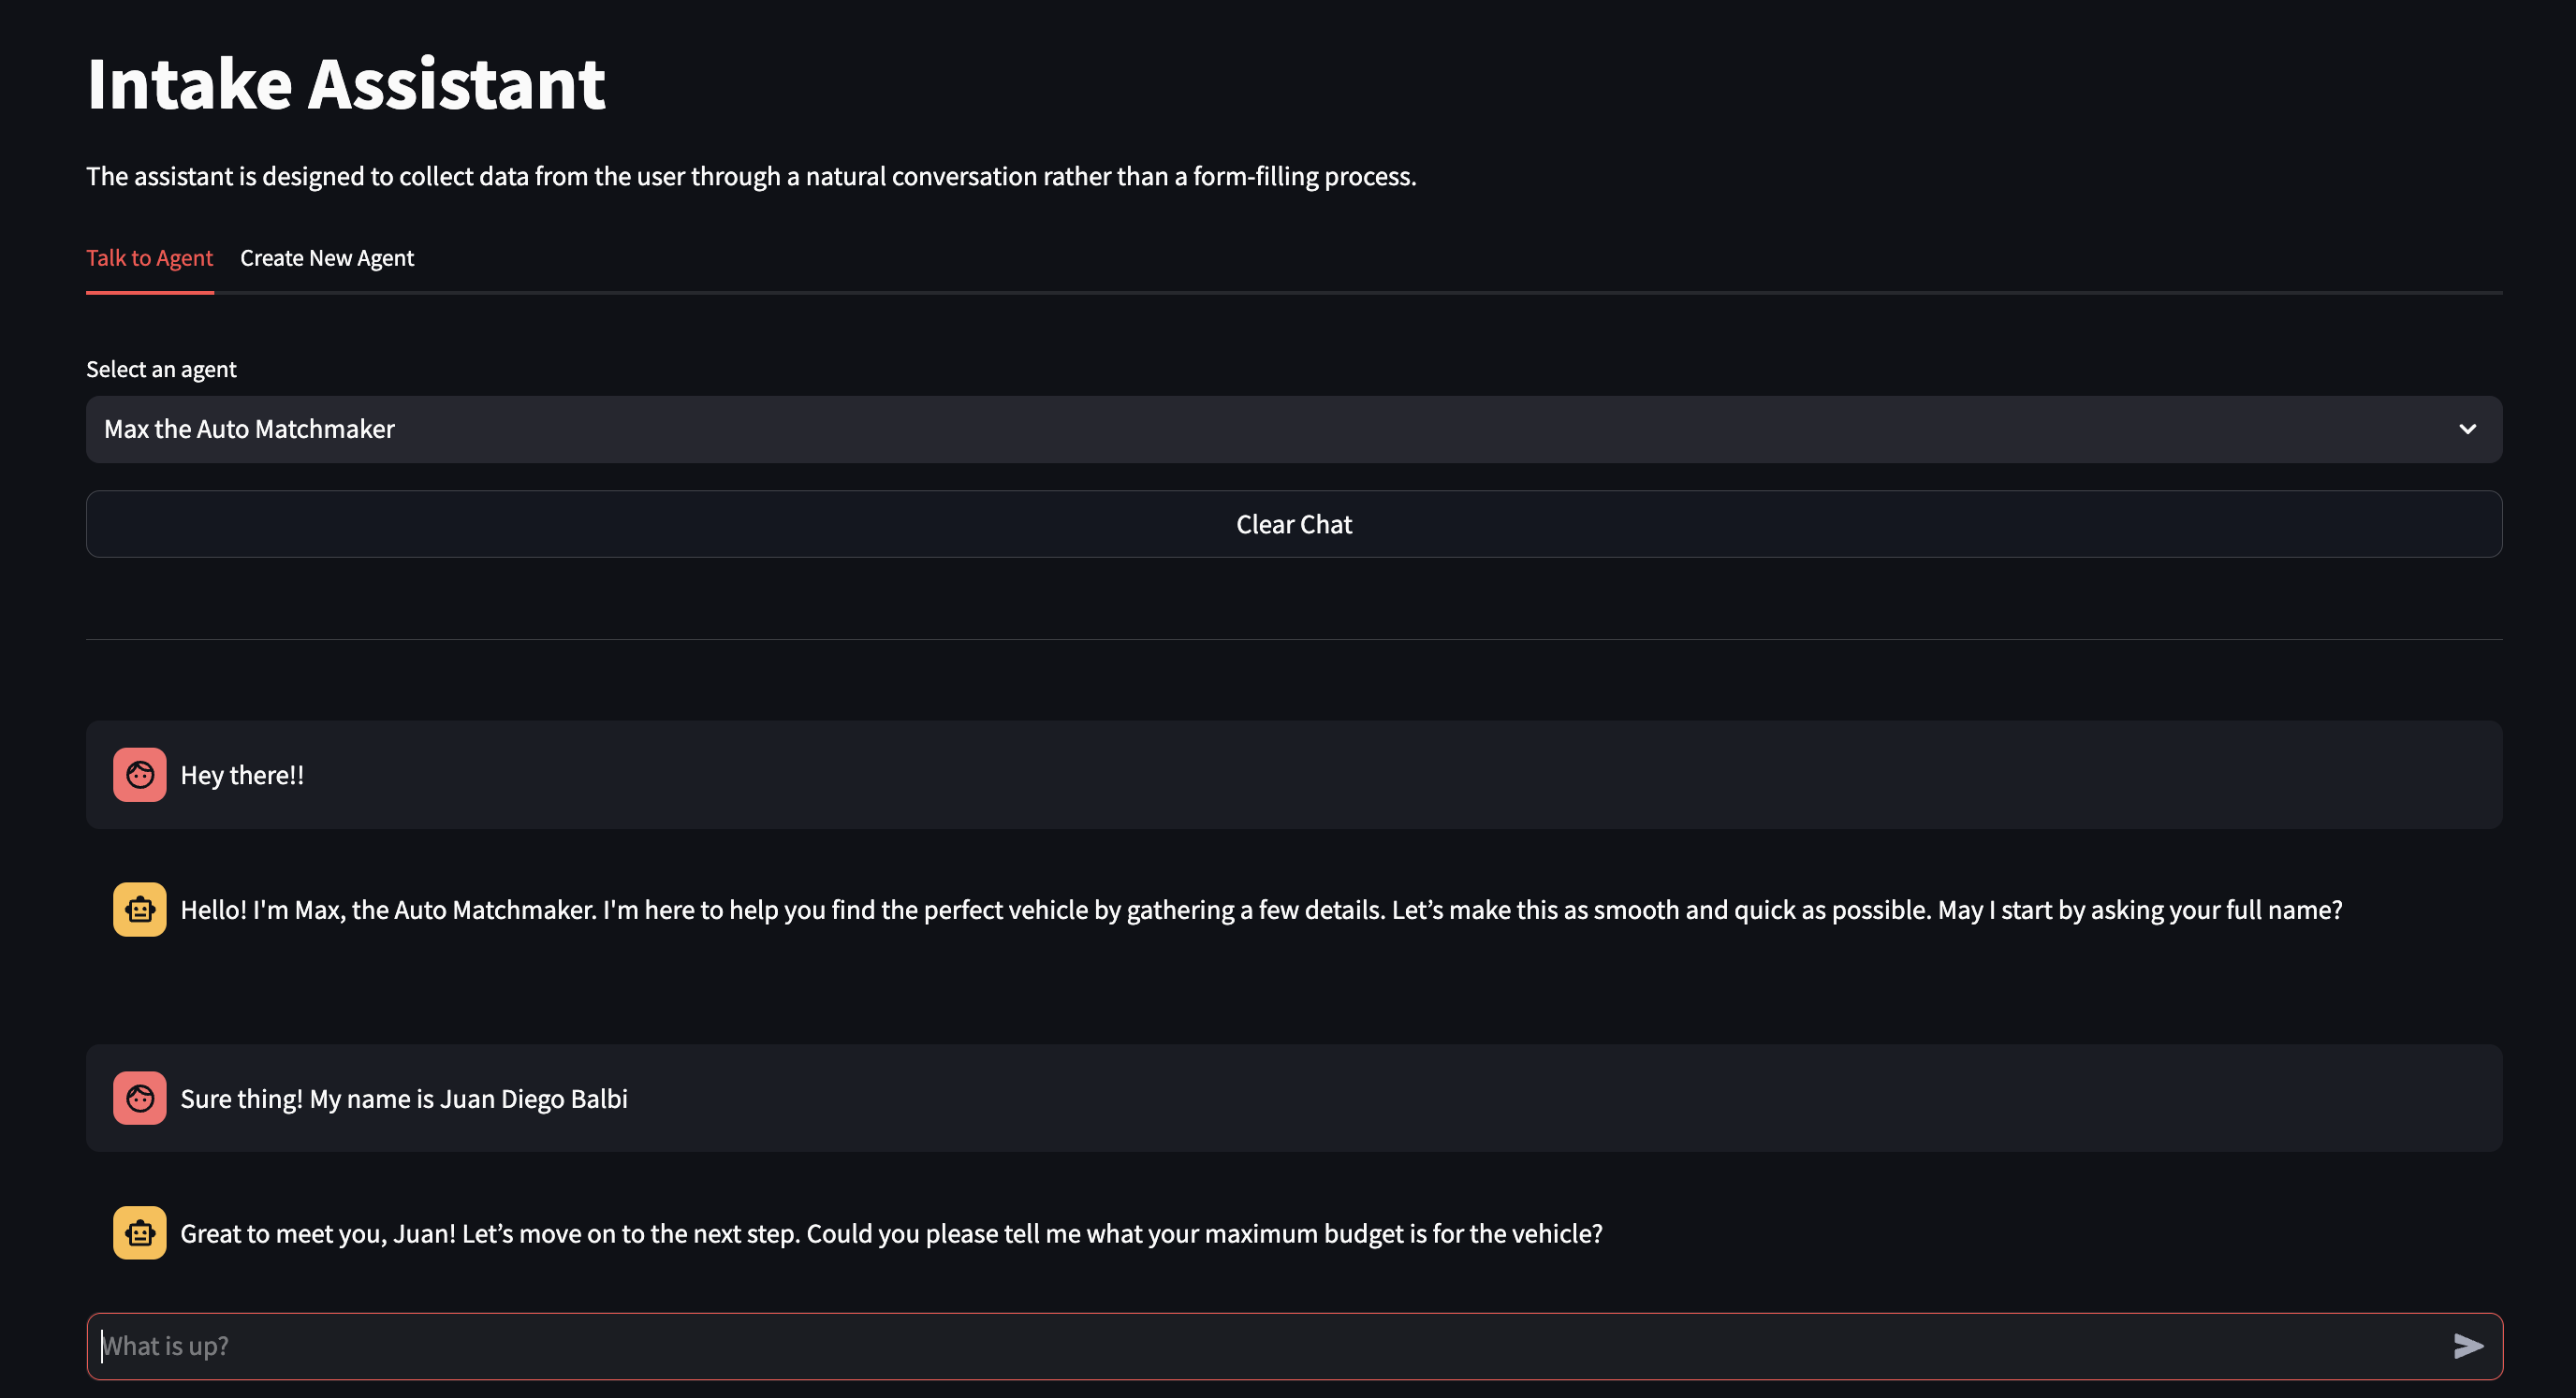Open the Create New Agent tab
The height and width of the screenshot is (1398, 2576).
point(327,258)
